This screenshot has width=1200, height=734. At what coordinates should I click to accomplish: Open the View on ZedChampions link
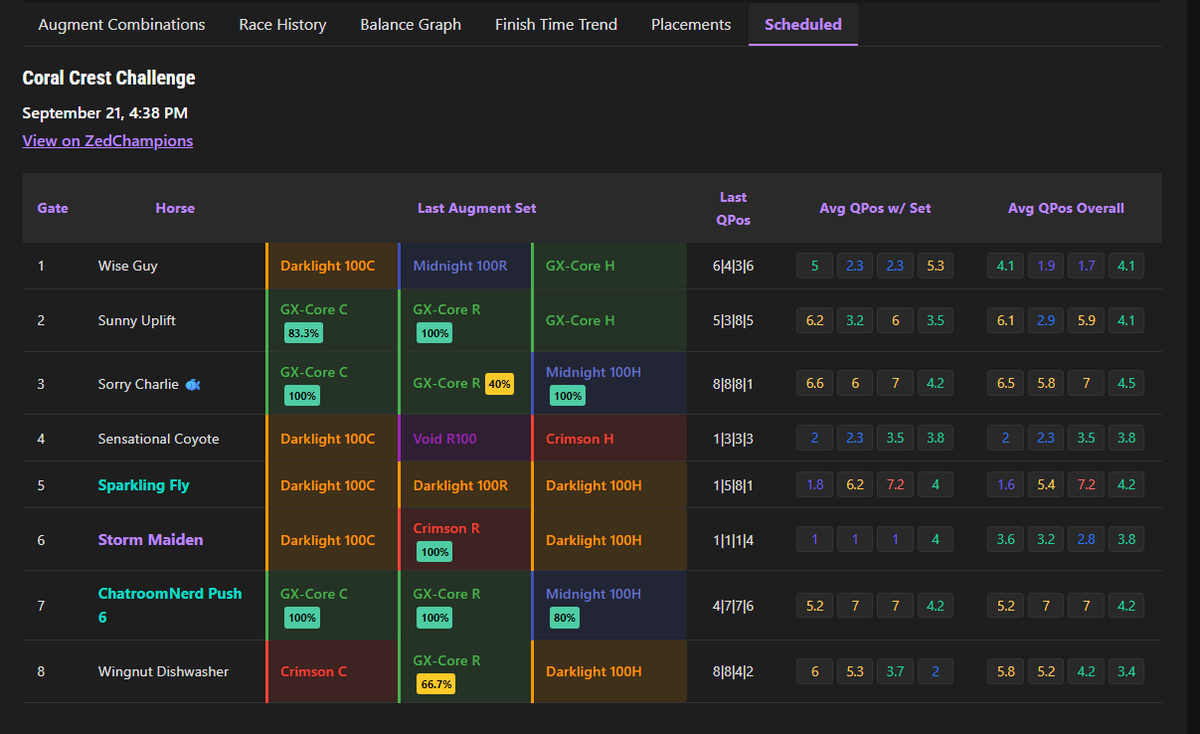[108, 141]
